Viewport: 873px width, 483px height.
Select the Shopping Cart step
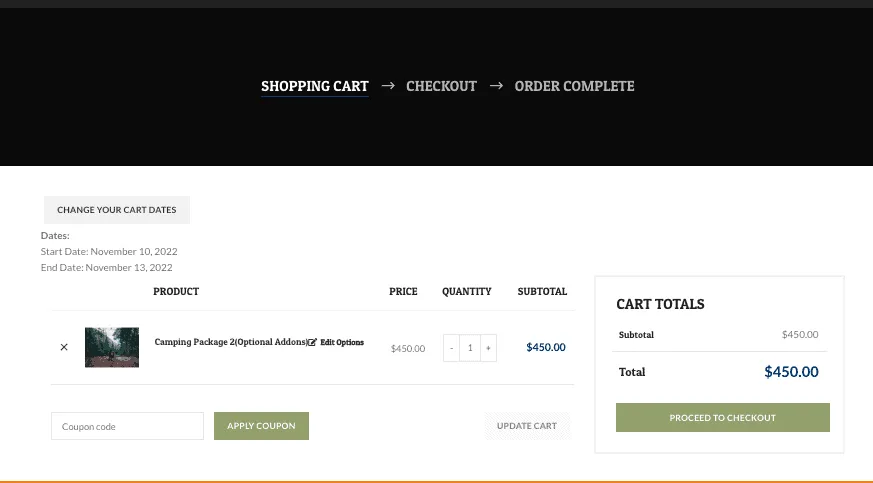(x=315, y=86)
